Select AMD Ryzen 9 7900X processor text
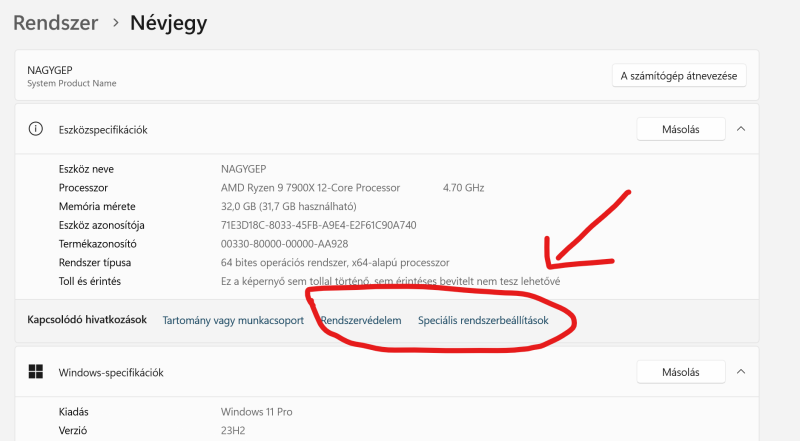 tap(310, 188)
